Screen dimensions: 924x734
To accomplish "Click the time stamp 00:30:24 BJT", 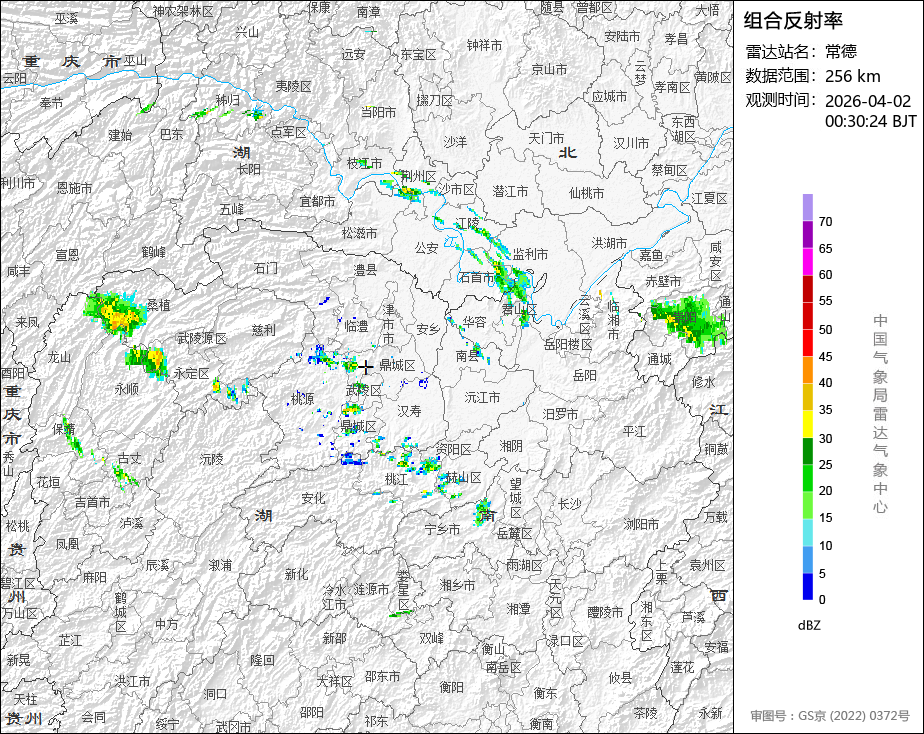I will (870, 121).
